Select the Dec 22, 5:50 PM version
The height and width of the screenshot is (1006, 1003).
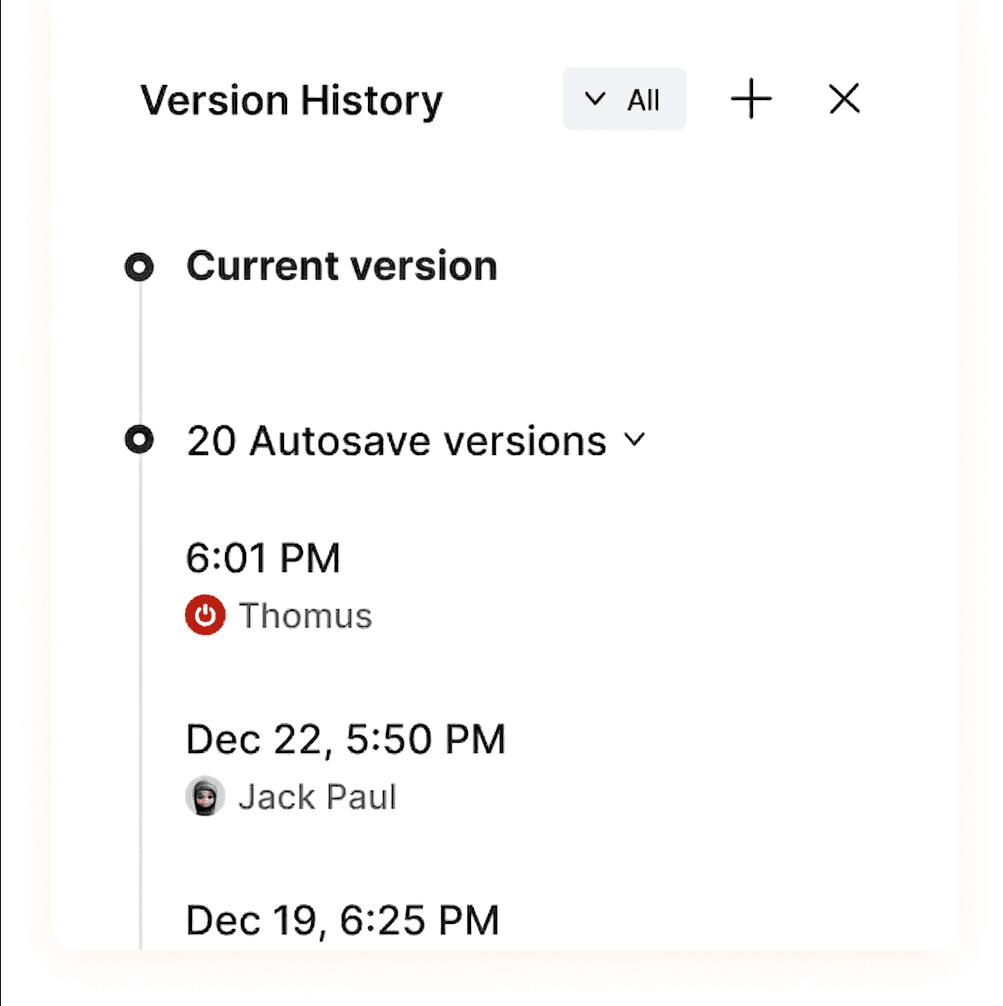(345, 739)
